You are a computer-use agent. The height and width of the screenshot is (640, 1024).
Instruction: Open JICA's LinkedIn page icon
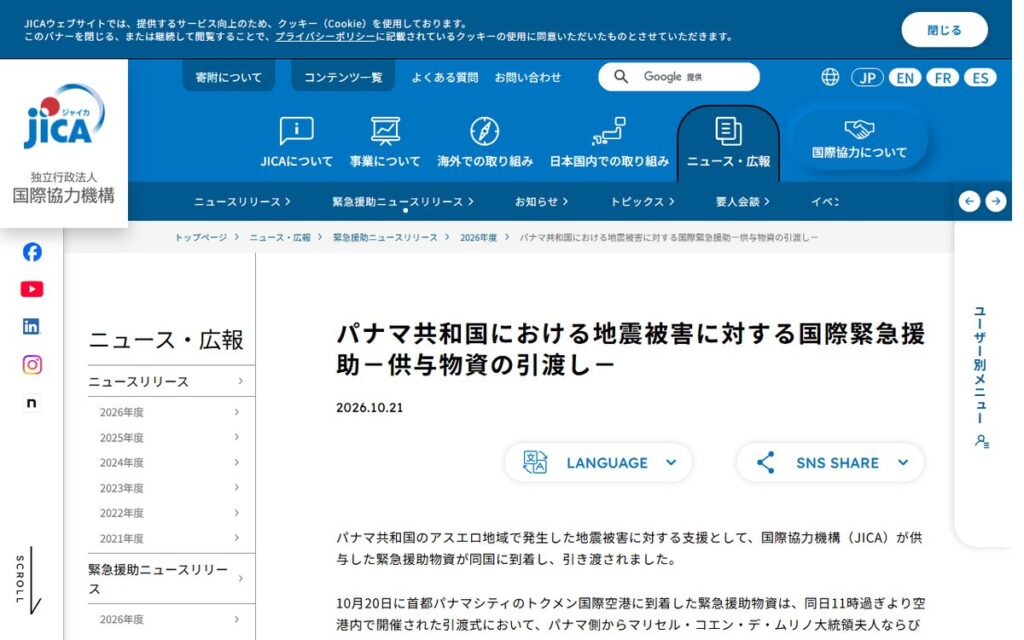[31, 327]
